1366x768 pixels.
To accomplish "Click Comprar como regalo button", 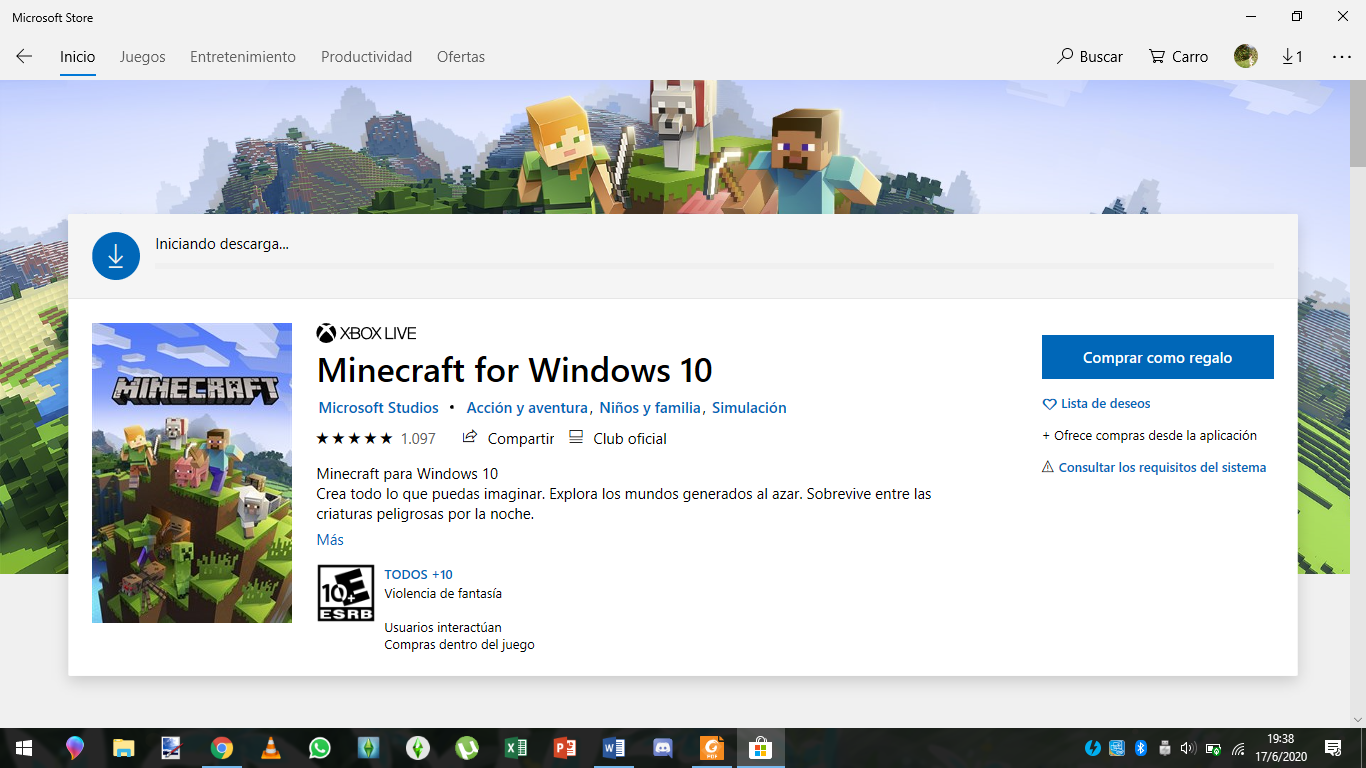I will (1157, 357).
